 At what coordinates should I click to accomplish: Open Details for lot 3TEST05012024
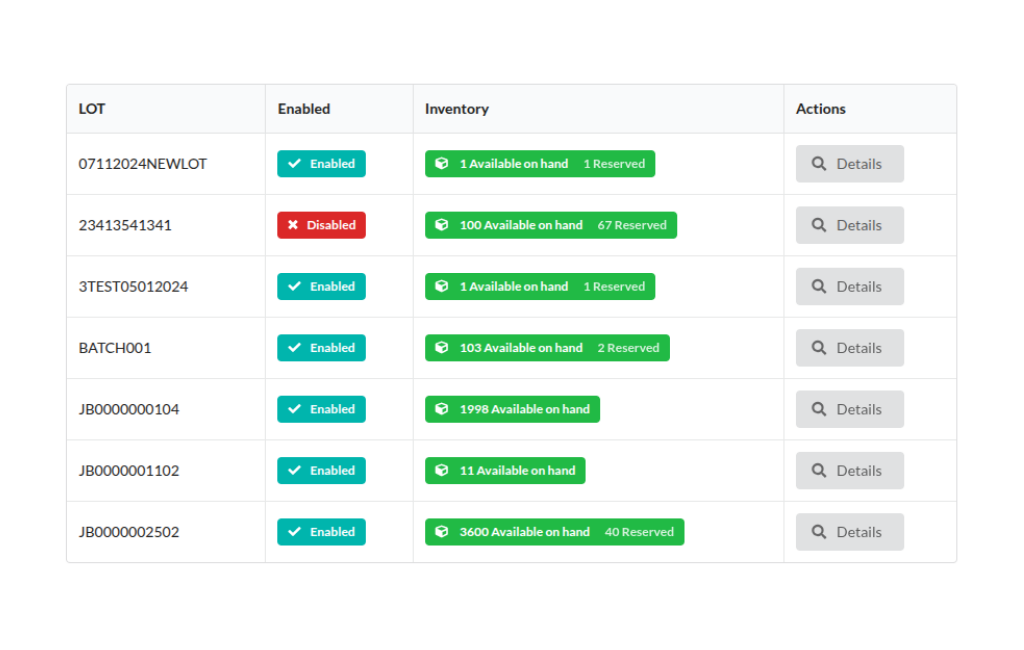(x=849, y=286)
